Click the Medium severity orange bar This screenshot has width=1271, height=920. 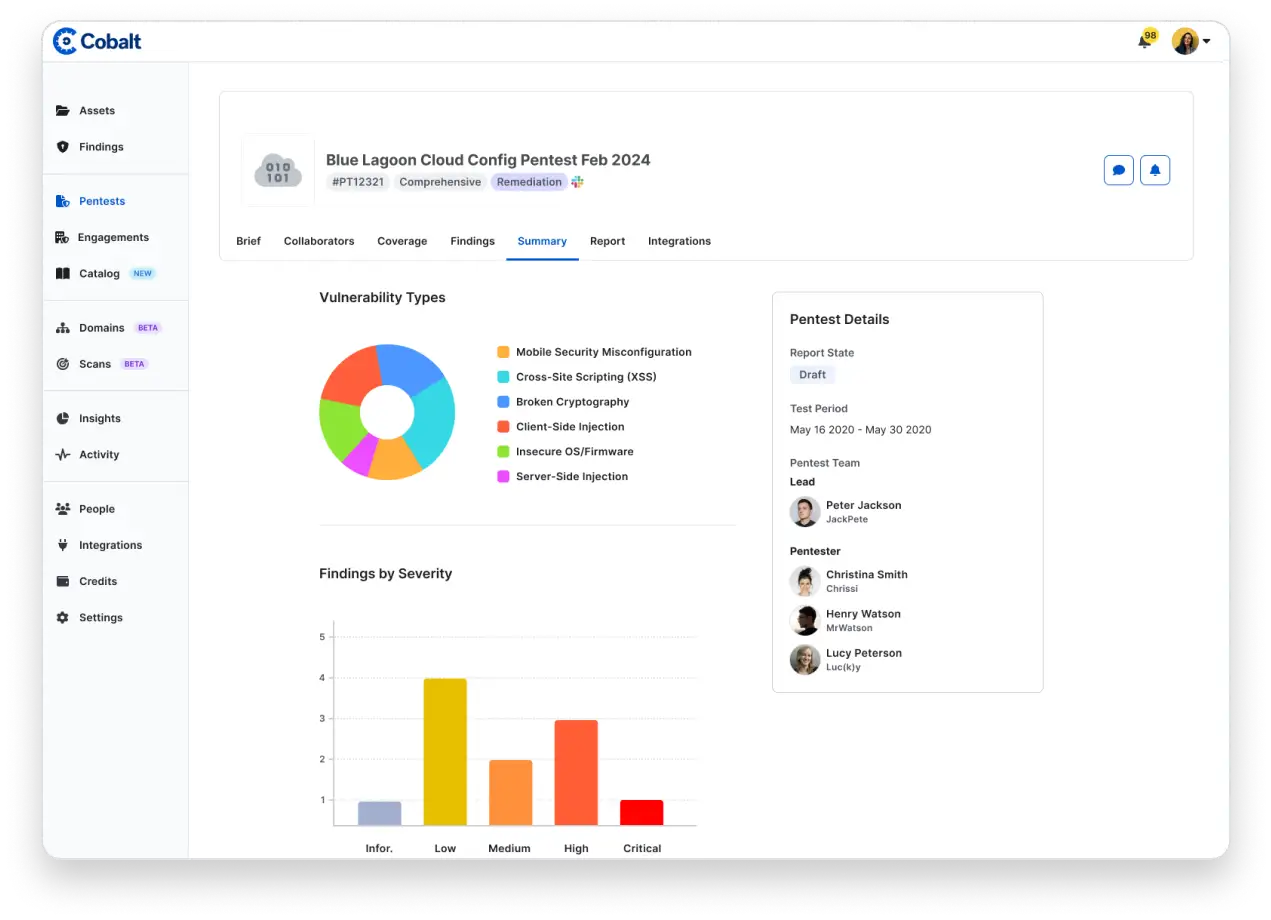point(510,793)
